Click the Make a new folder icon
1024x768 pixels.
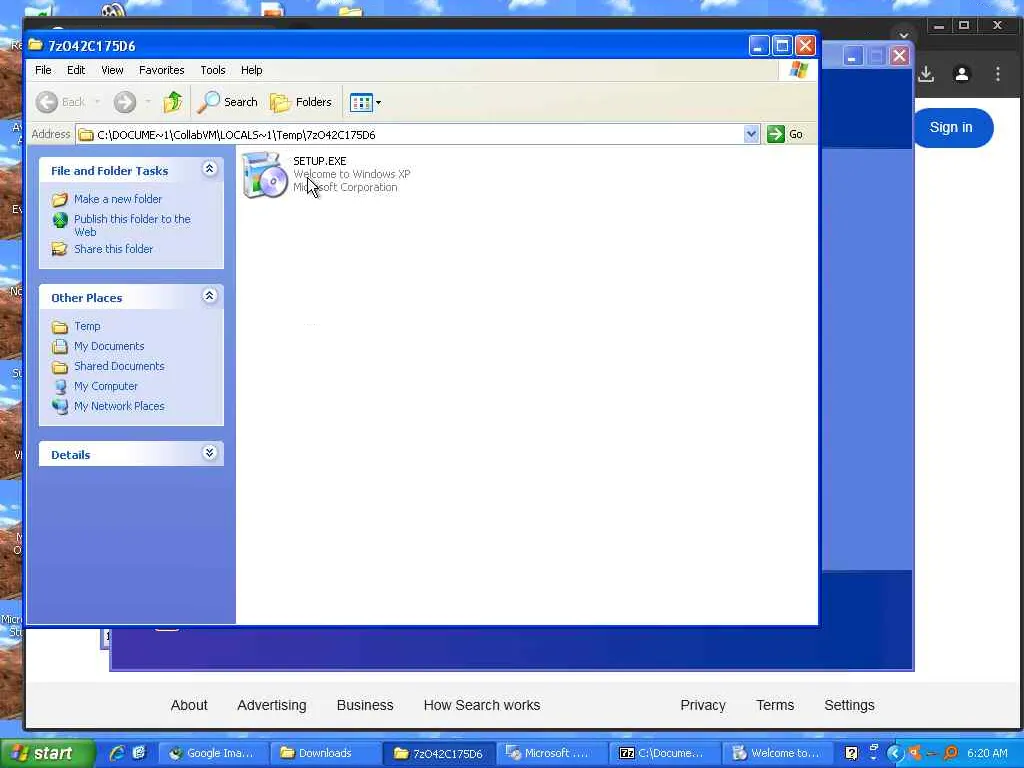pyautogui.click(x=59, y=199)
